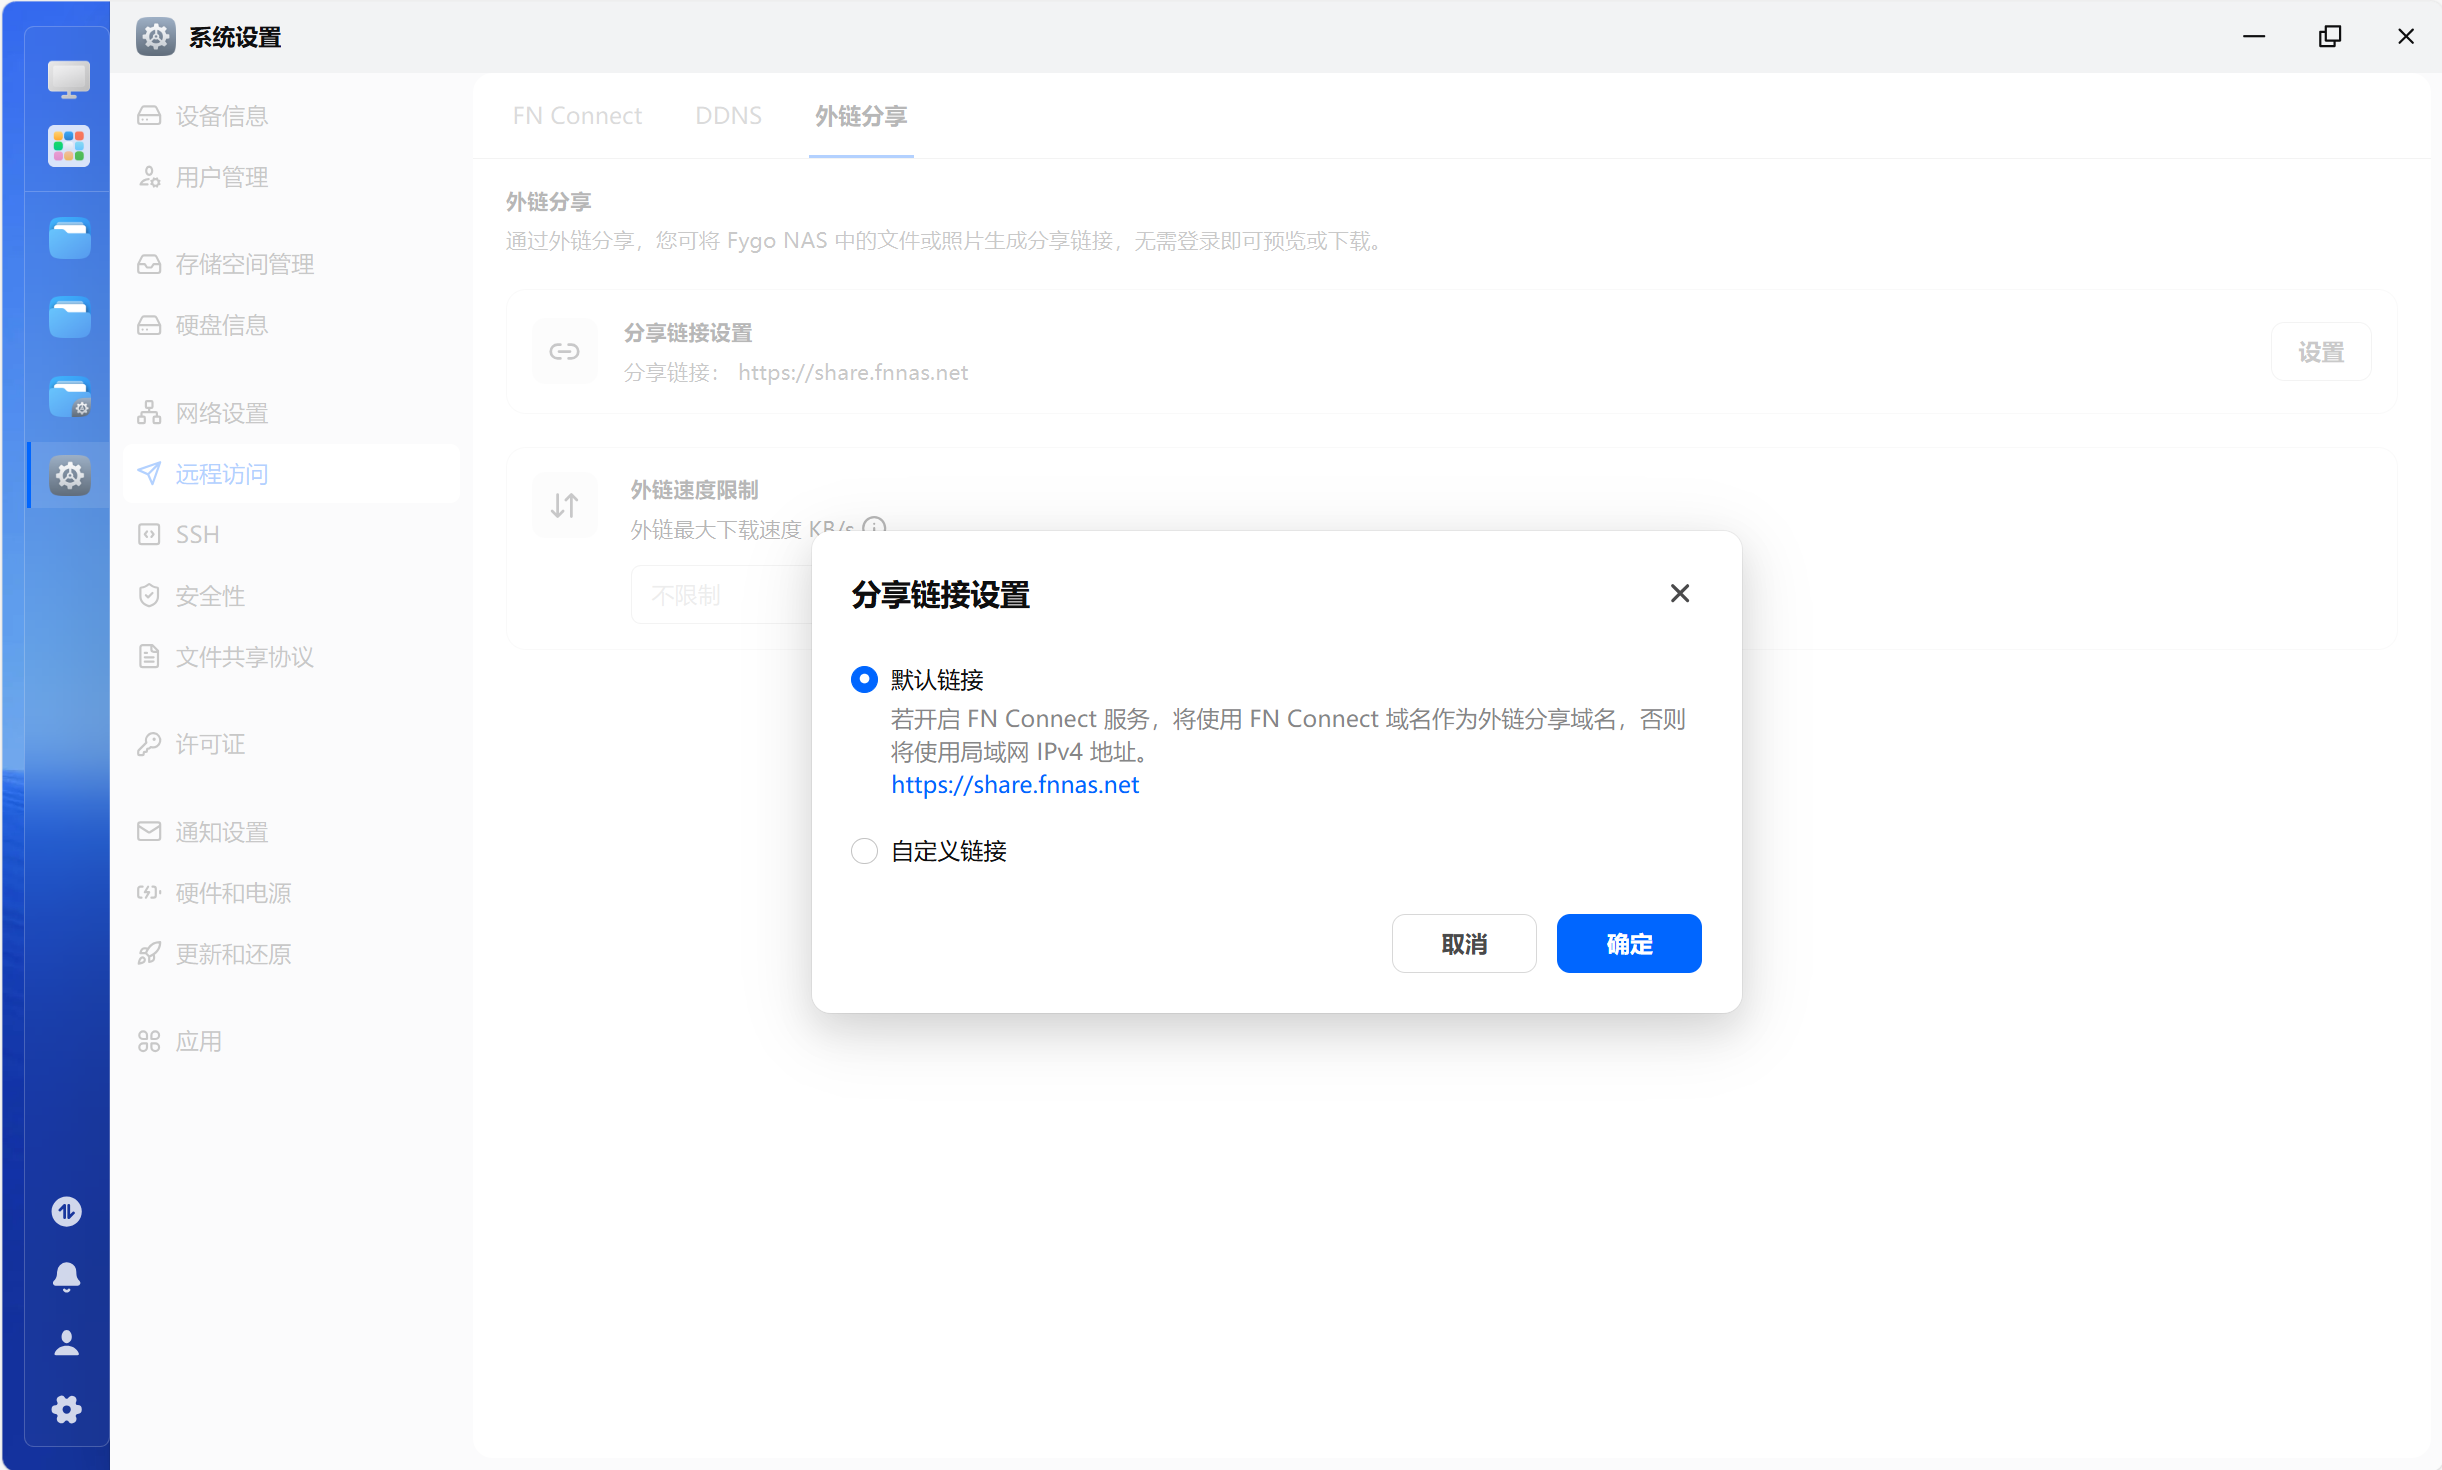Open the colorful app grid icon

68,147
